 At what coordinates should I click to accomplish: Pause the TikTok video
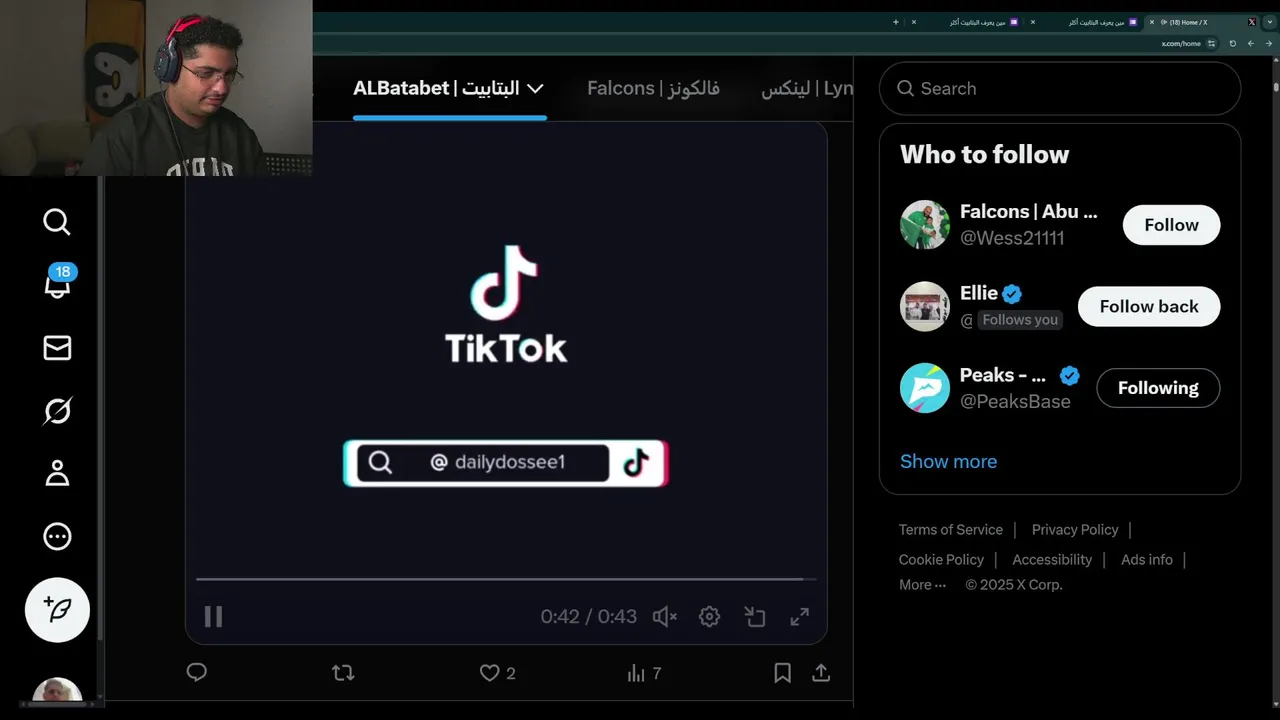coord(213,617)
